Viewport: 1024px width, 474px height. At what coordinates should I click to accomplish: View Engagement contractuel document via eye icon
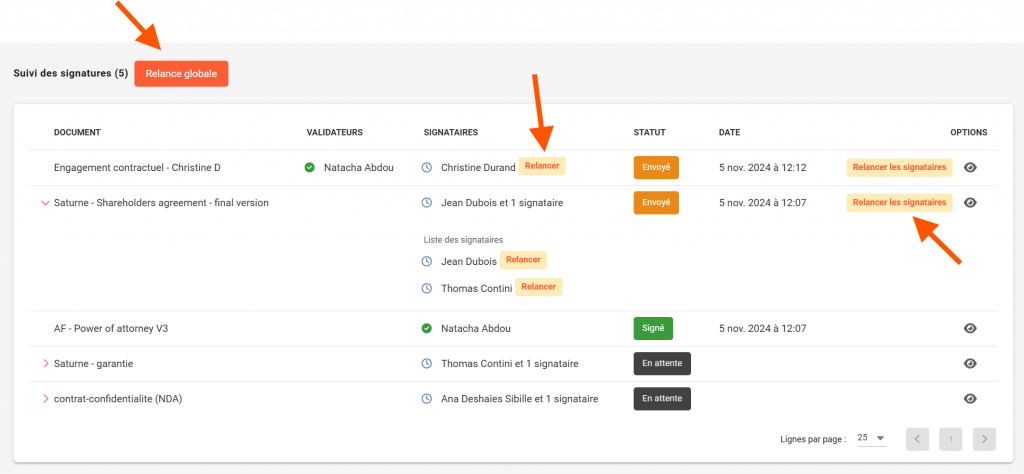pos(969,167)
